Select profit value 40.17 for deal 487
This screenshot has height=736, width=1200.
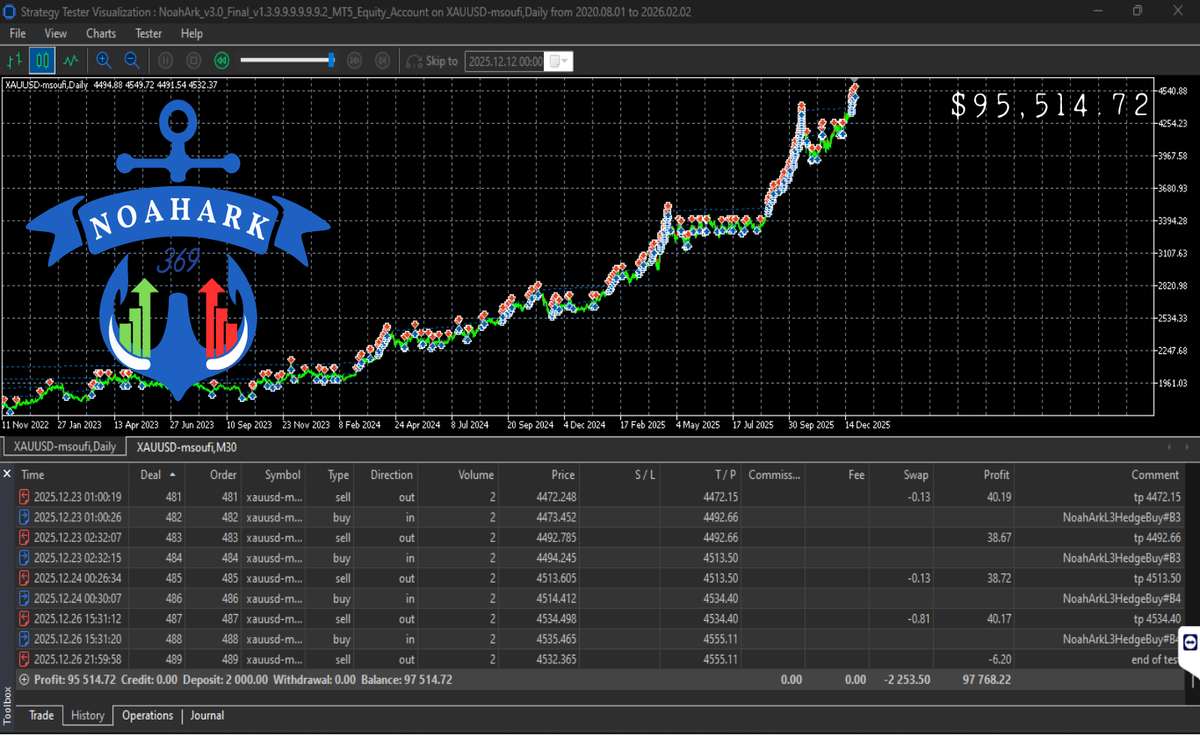[x=997, y=619]
